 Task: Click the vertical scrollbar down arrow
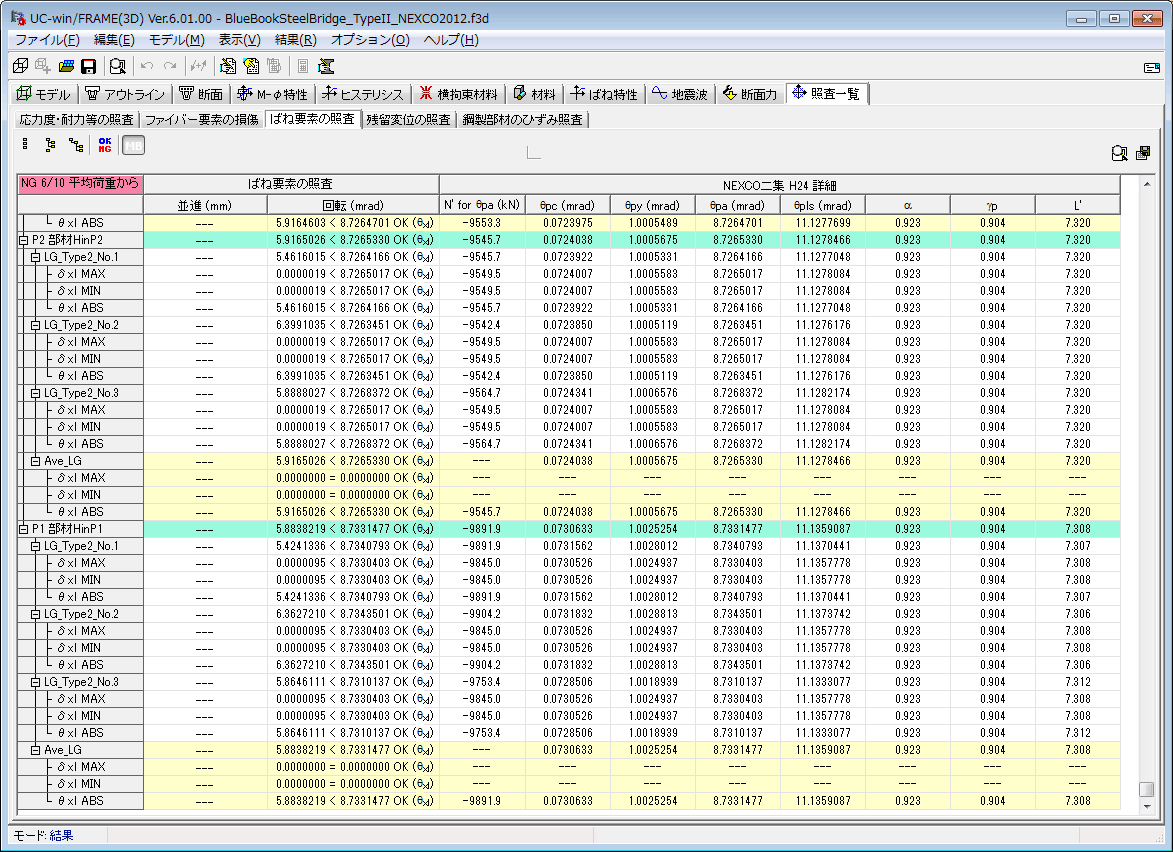pos(1147,805)
